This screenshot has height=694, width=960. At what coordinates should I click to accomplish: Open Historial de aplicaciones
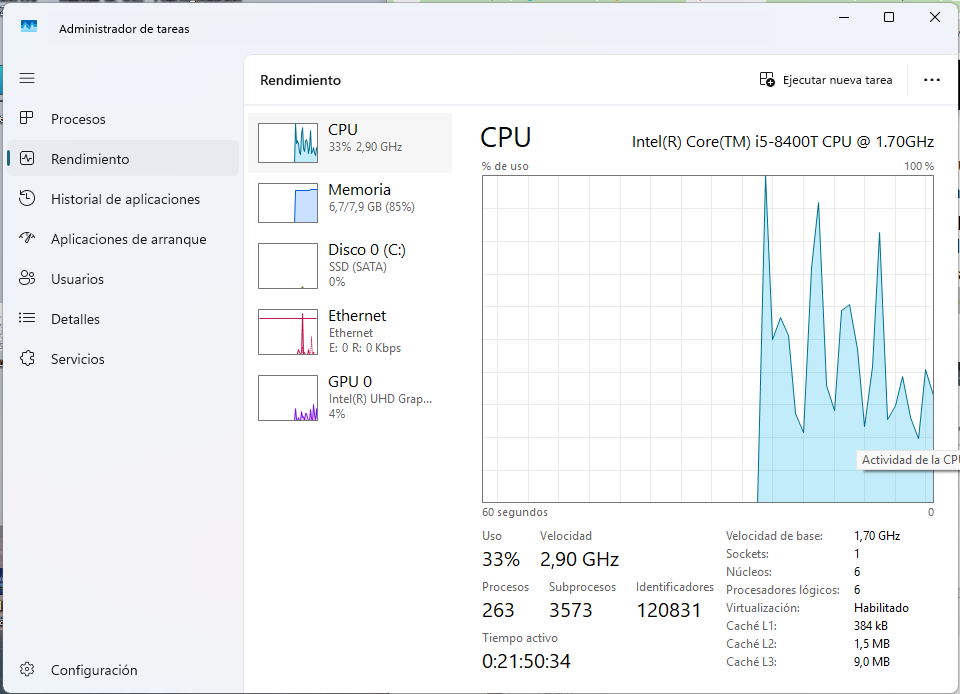point(122,198)
